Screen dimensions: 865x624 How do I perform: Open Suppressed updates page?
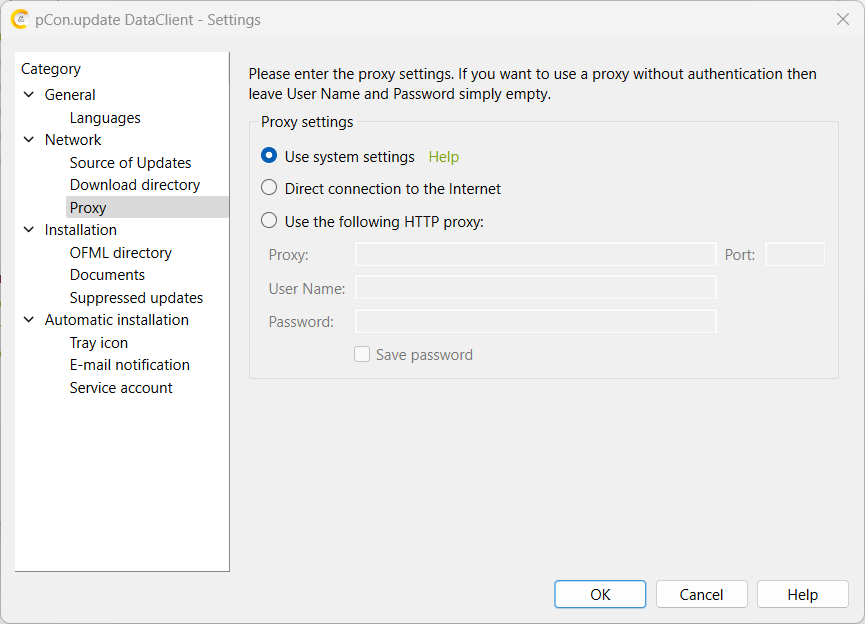[136, 297]
